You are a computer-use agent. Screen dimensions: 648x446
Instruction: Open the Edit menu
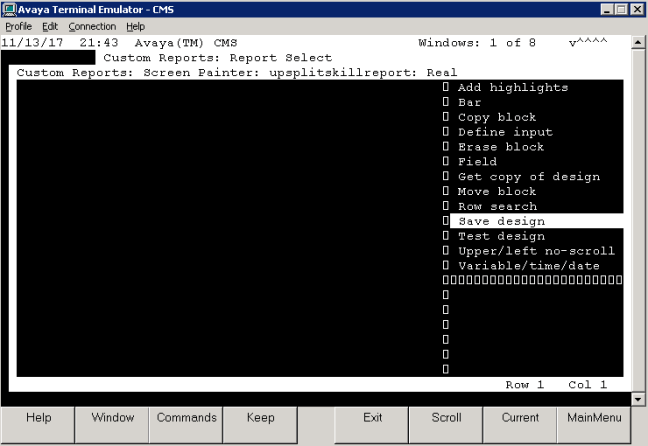coord(50,26)
